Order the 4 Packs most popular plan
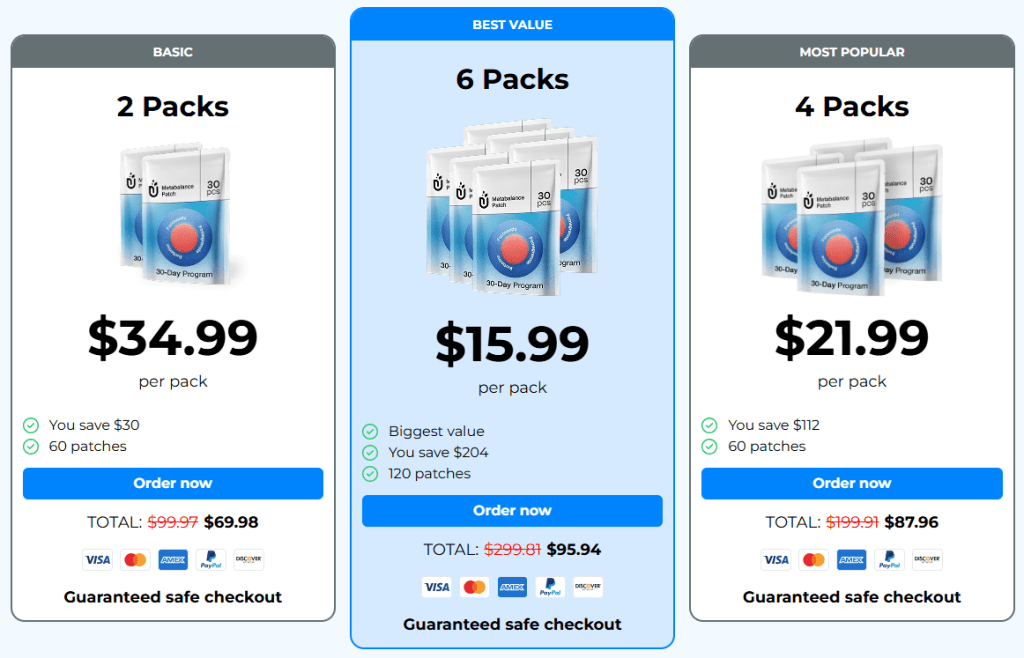The width and height of the screenshot is (1024, 658). coord(852,483)
